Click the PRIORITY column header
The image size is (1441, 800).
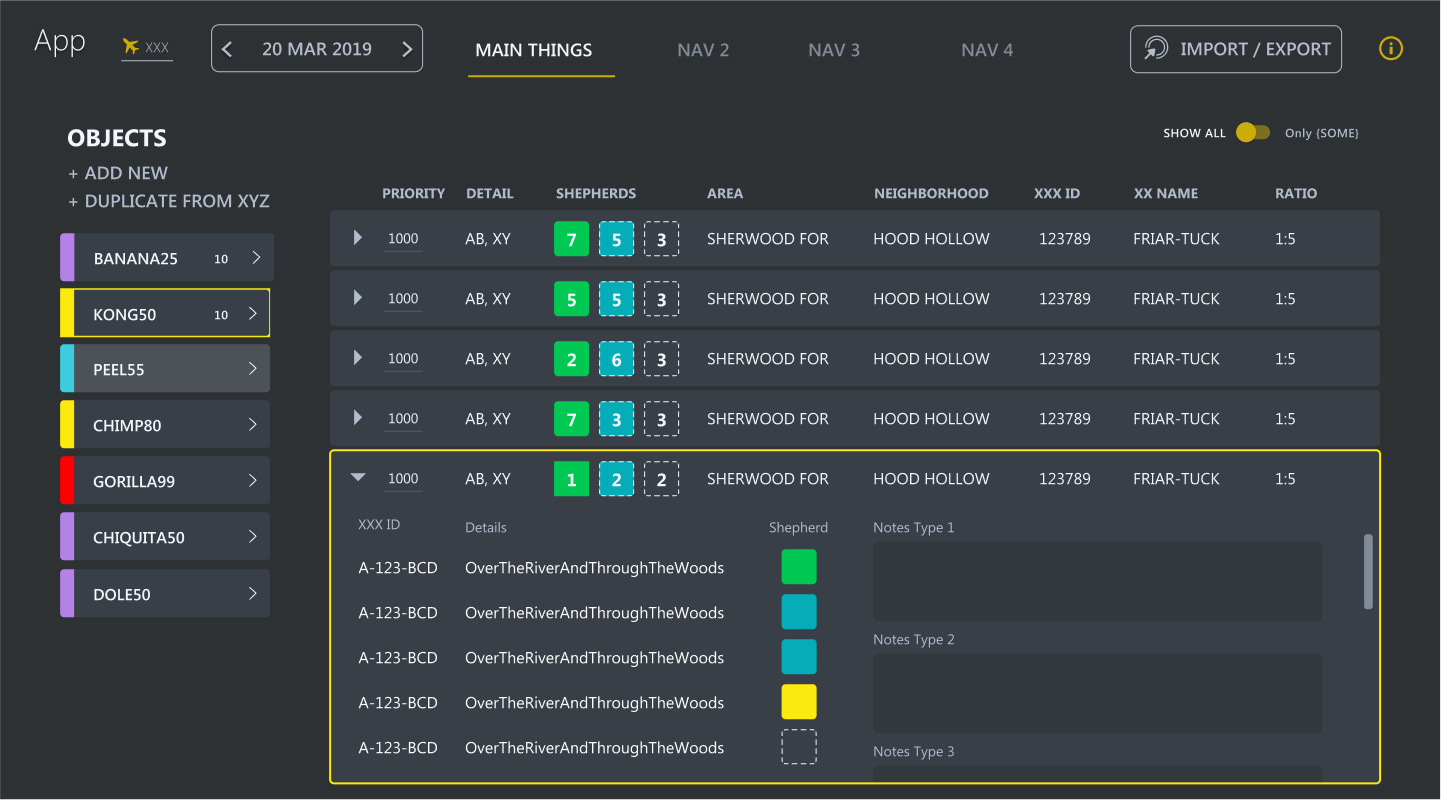click(x=414, y=193)
